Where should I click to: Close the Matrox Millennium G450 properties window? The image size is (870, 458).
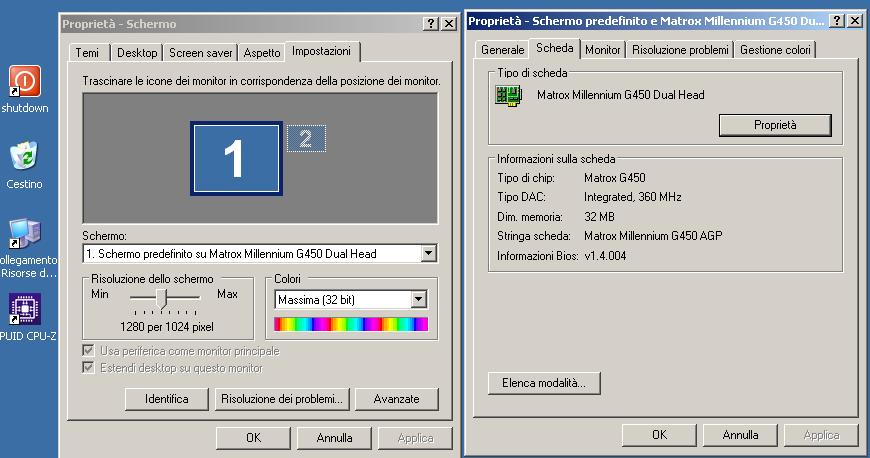(855, 21)
